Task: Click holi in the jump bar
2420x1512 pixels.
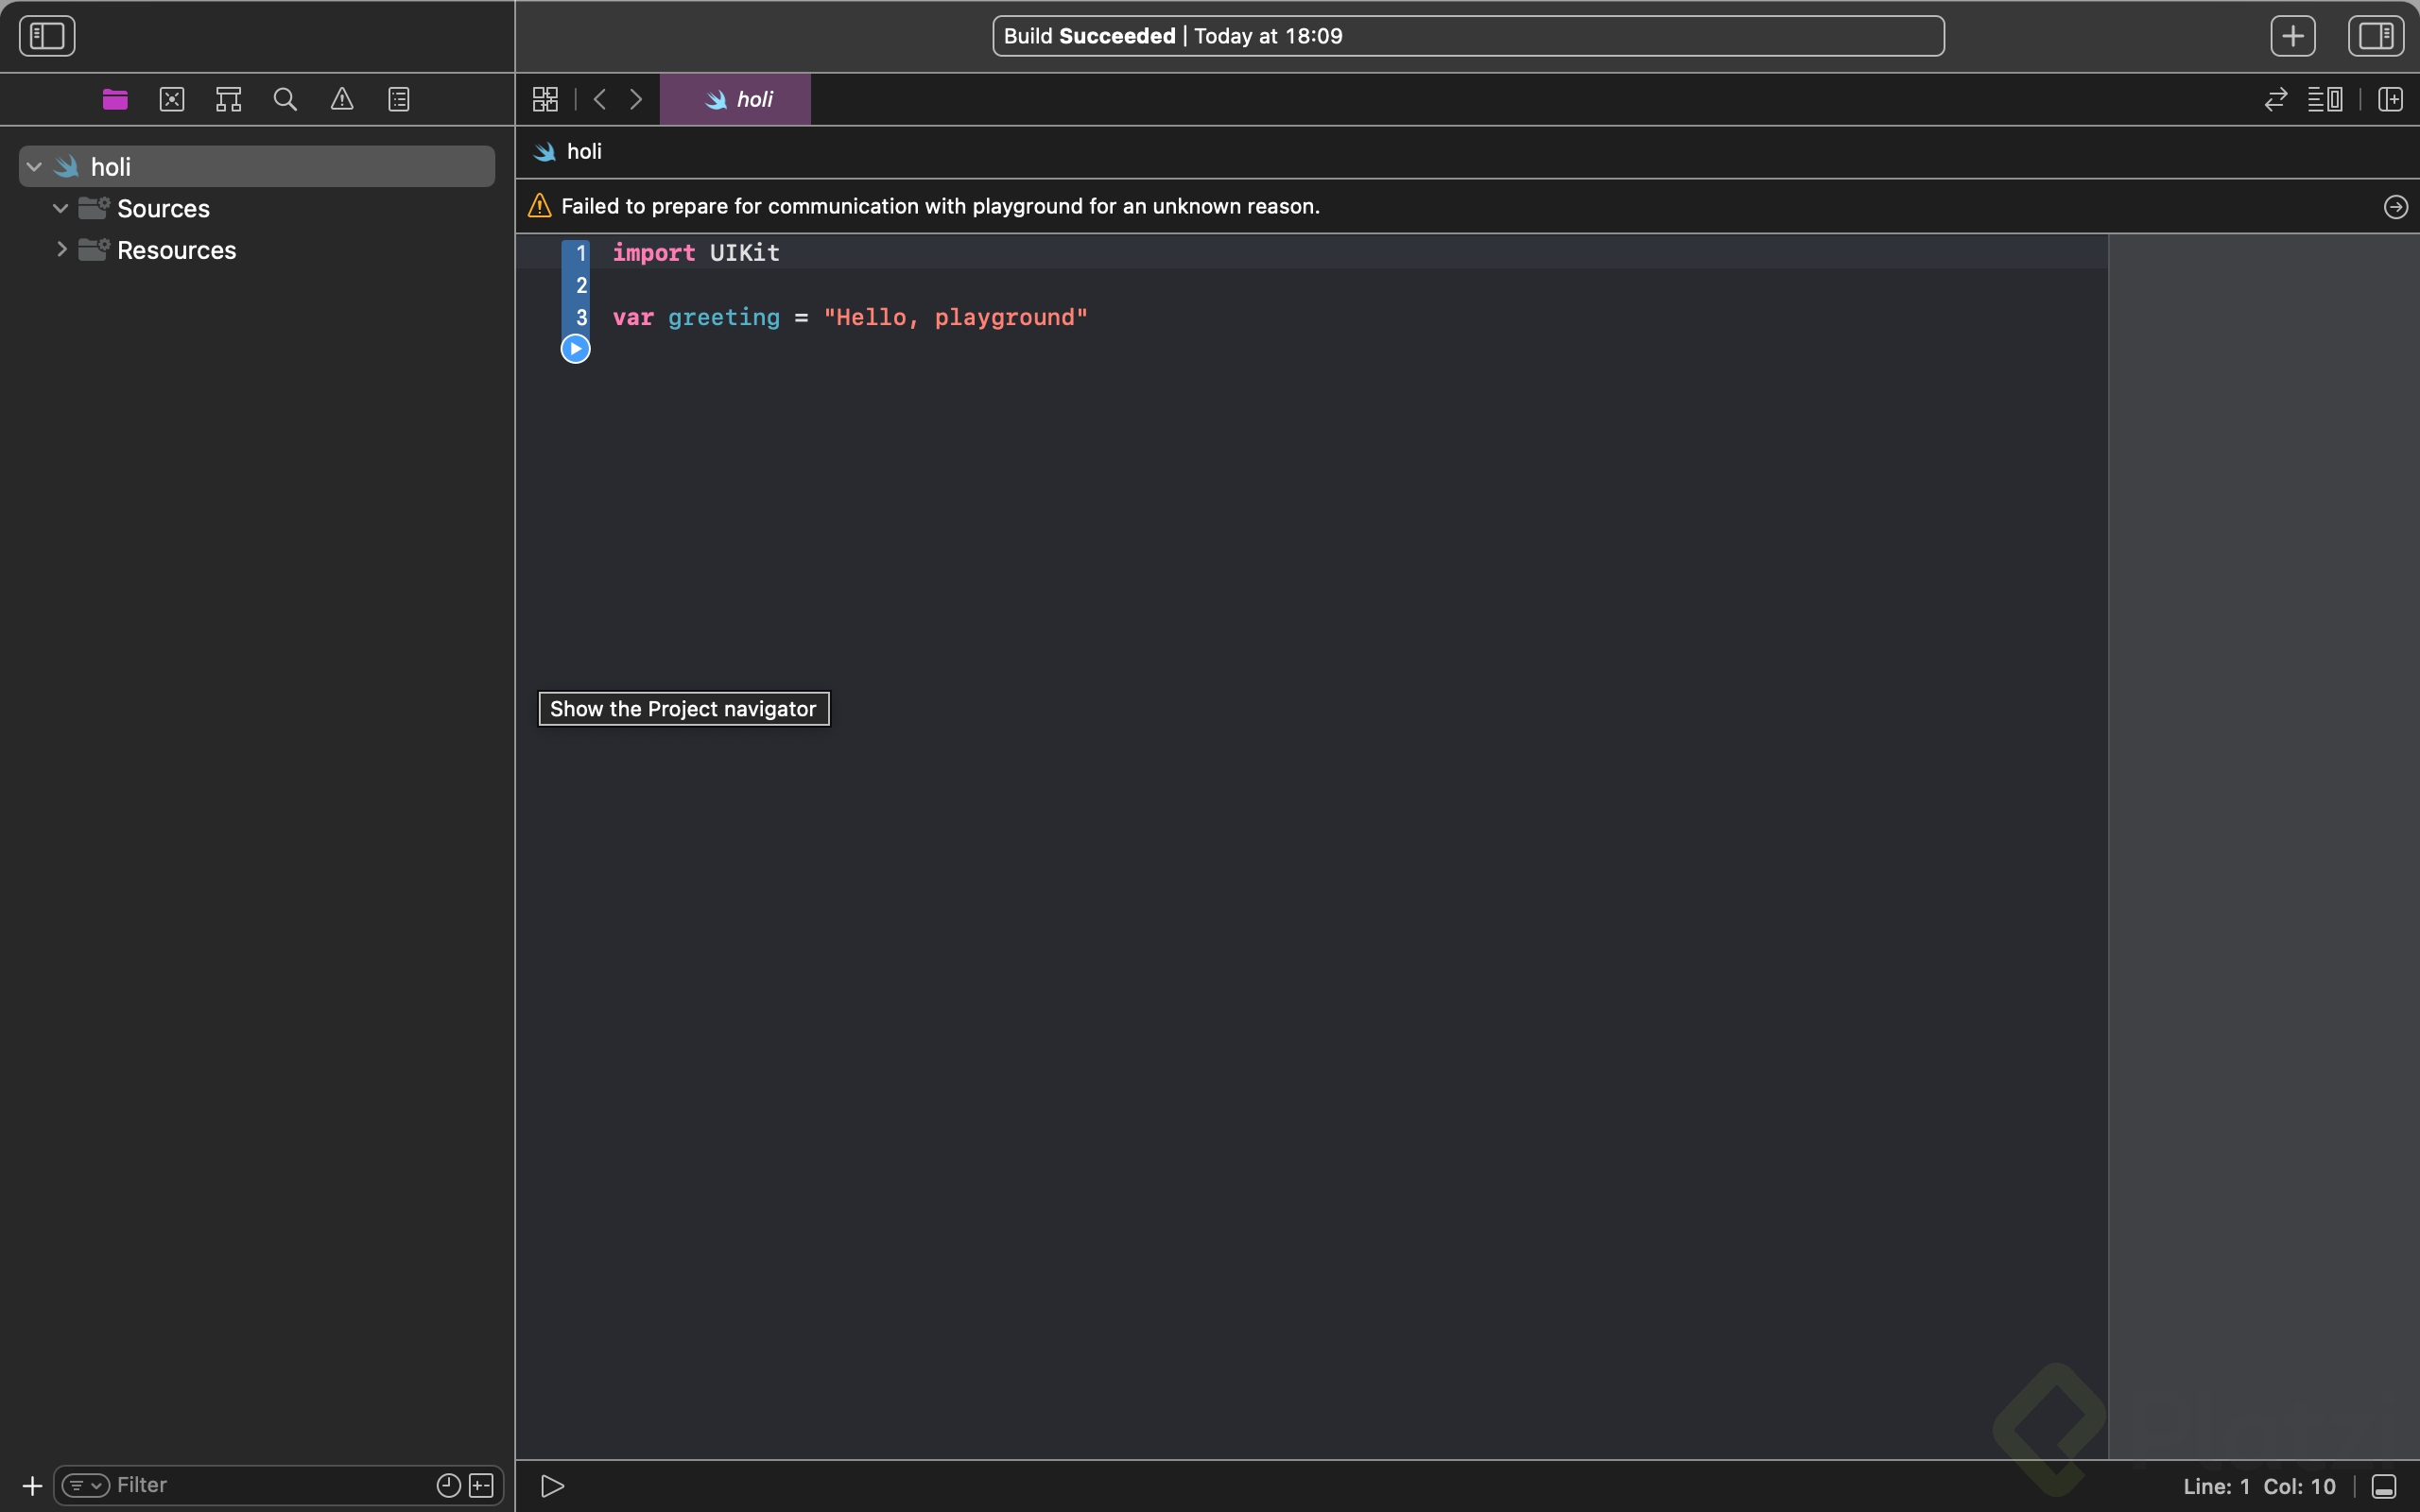Action: (x=583, y=152)
